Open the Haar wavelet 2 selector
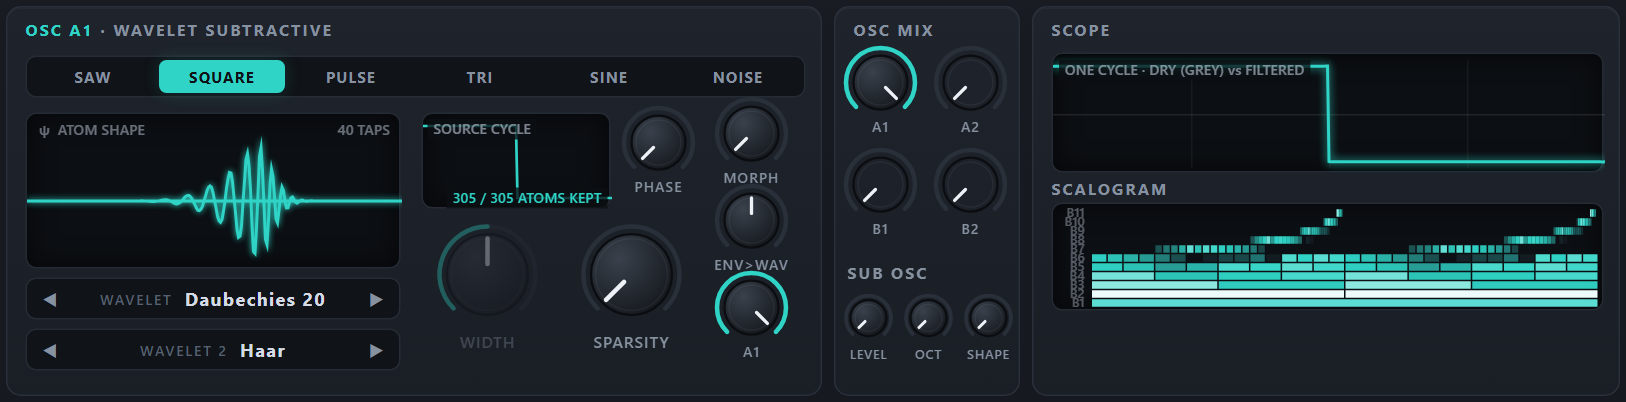 (213, 350)
